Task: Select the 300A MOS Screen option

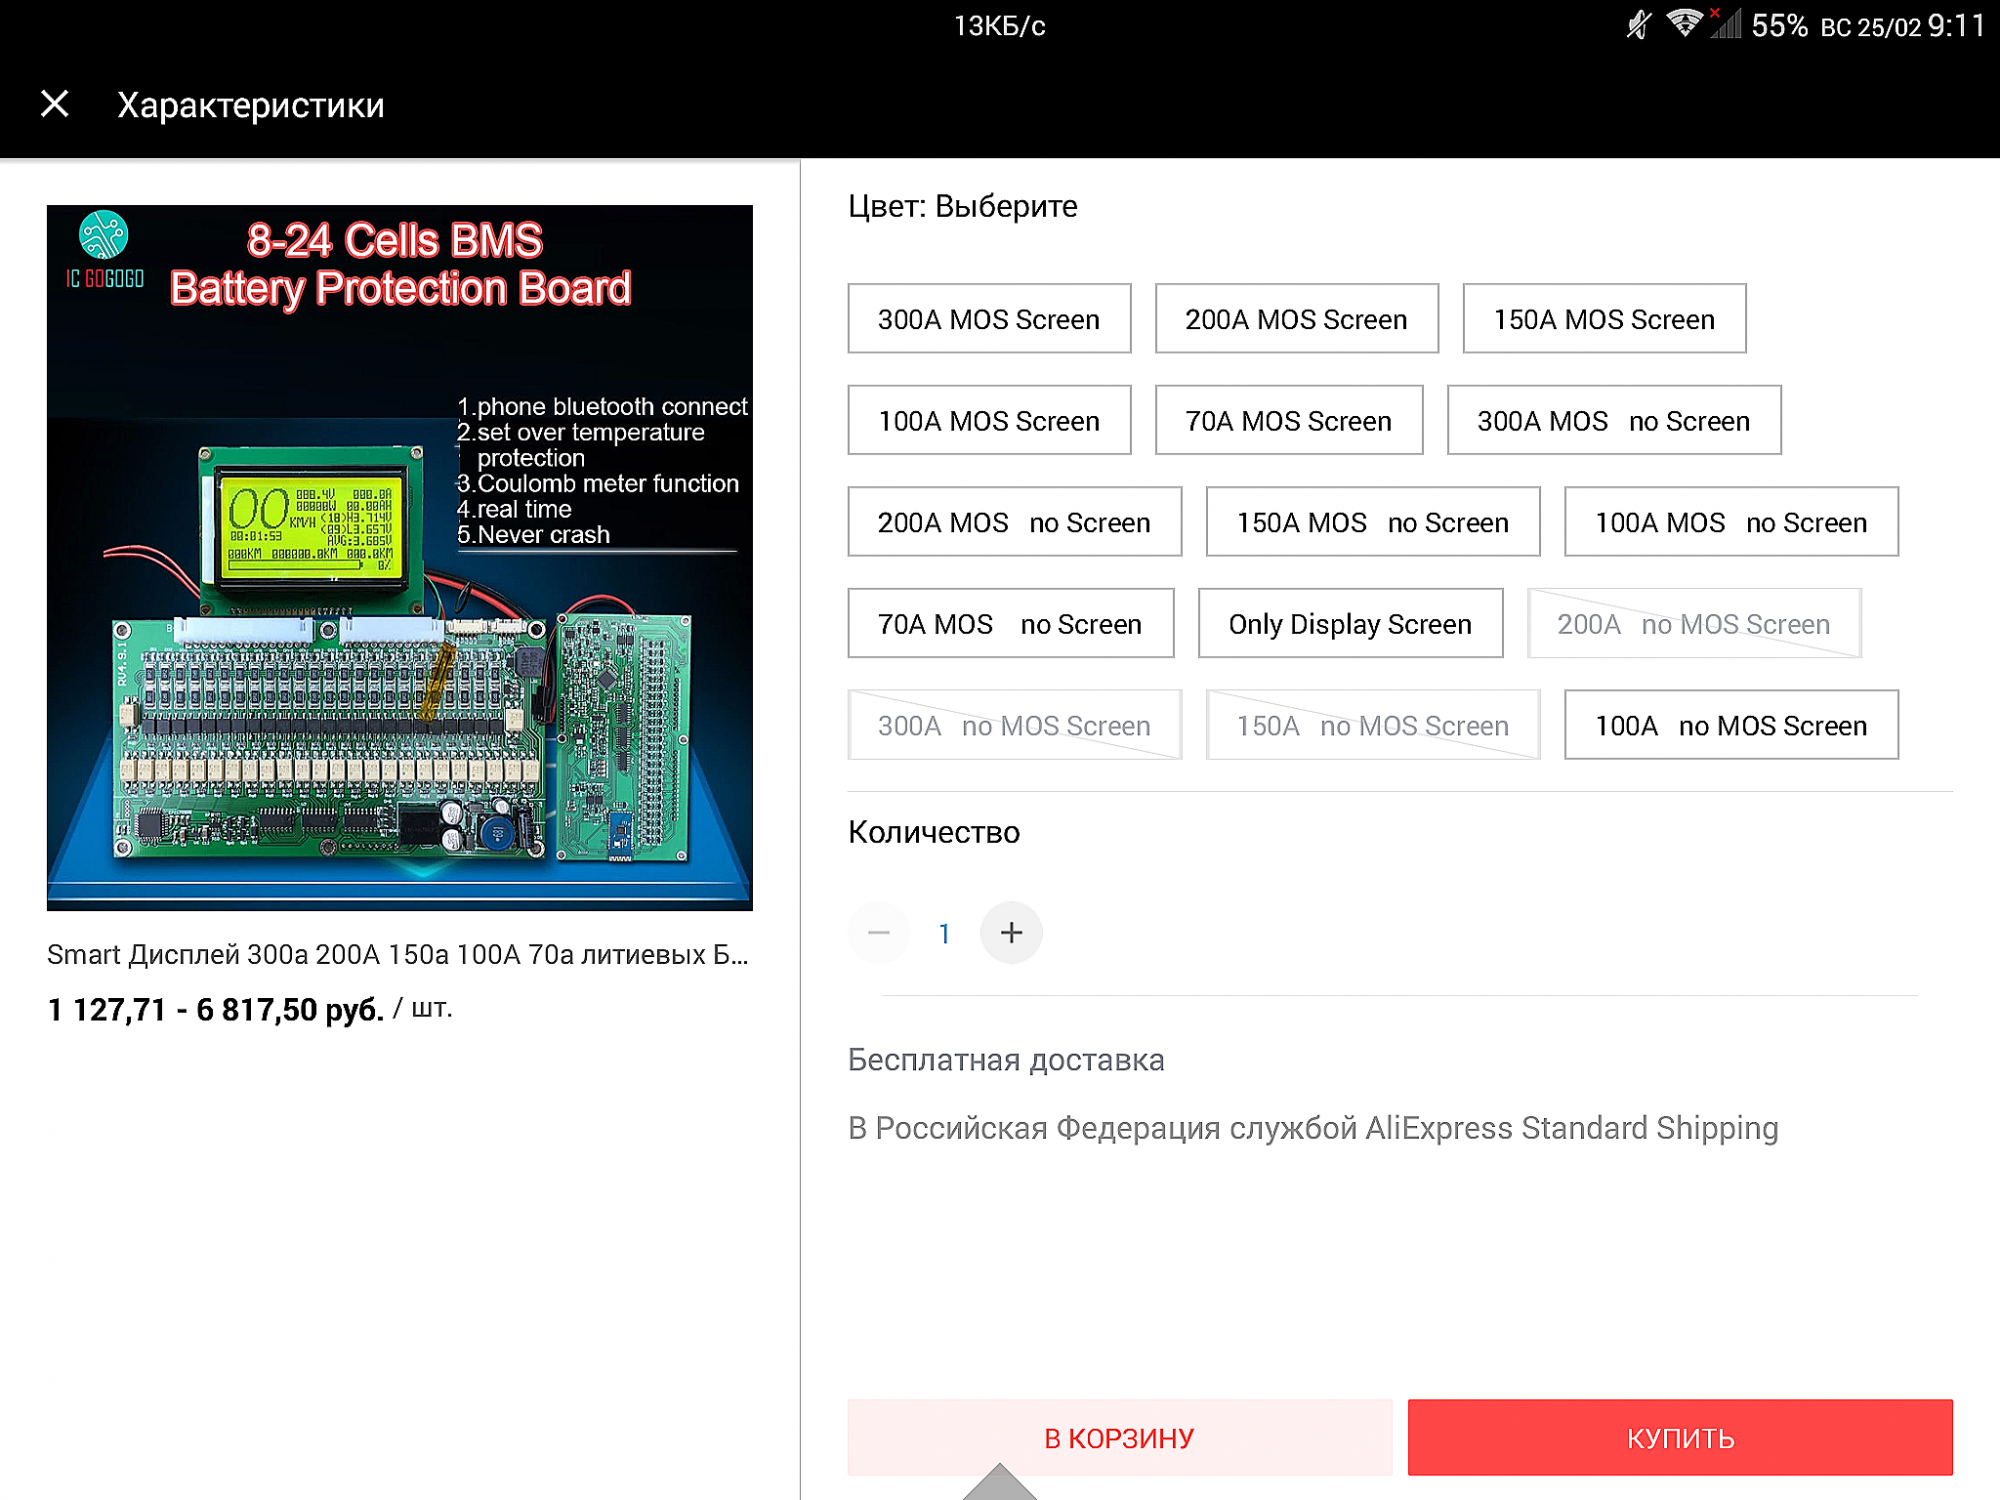Action: coord(989,319)
